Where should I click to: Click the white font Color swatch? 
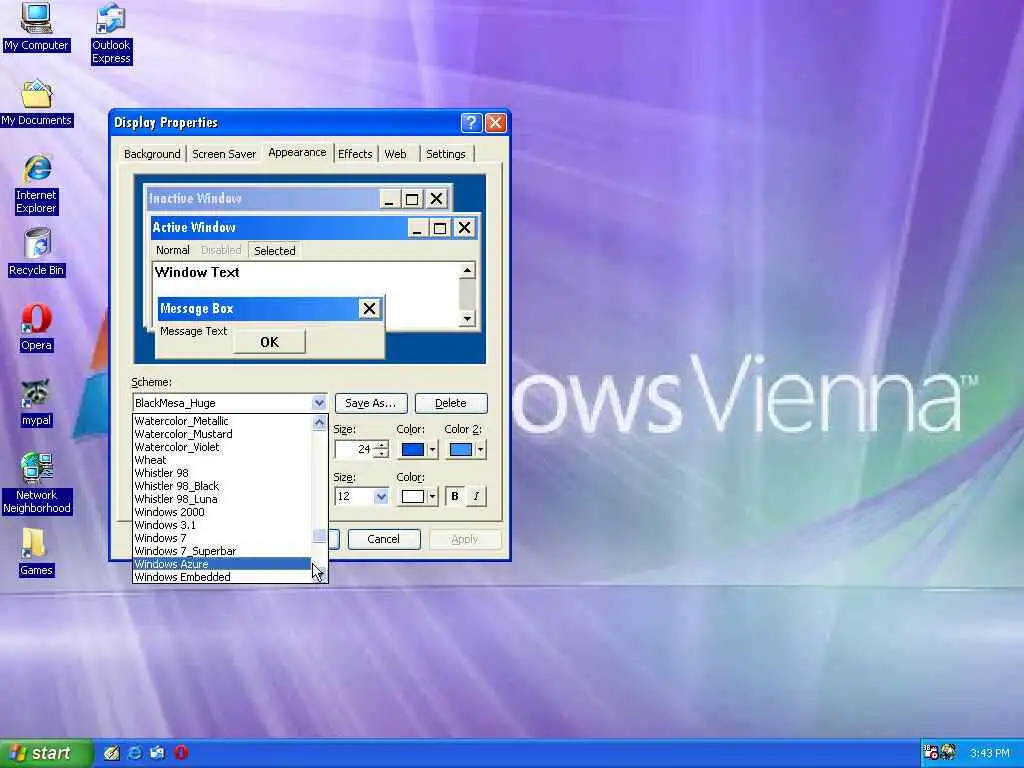click(x=413, y=497)
